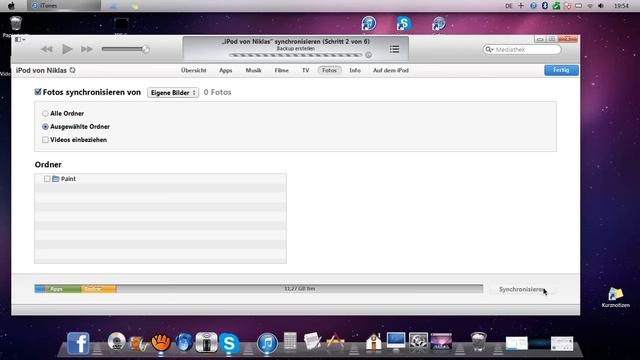This screenshot has height=360, width=640.
Task: Open Skype from the dock
Action: 229,343
